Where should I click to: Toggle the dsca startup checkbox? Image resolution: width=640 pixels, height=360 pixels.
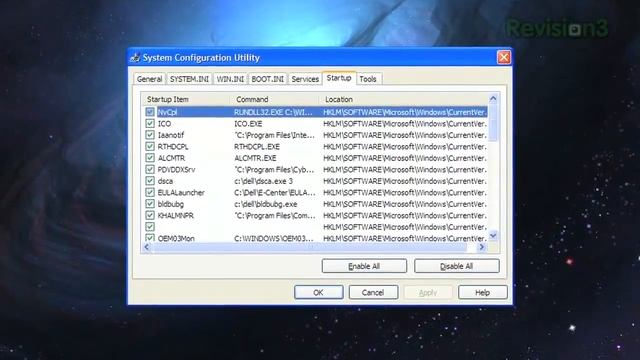(150, 180)
